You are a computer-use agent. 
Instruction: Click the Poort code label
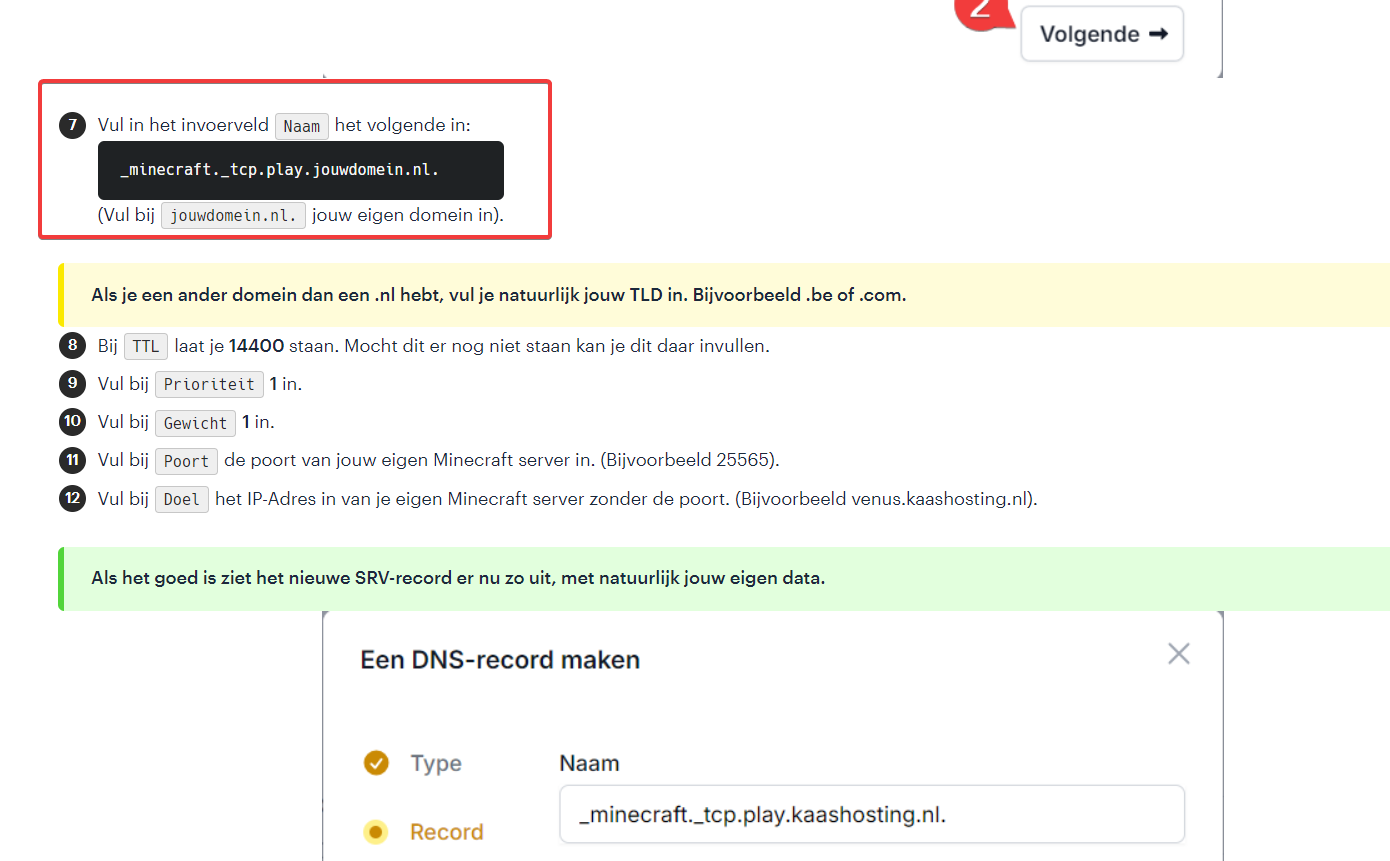[x=186, y=461]
